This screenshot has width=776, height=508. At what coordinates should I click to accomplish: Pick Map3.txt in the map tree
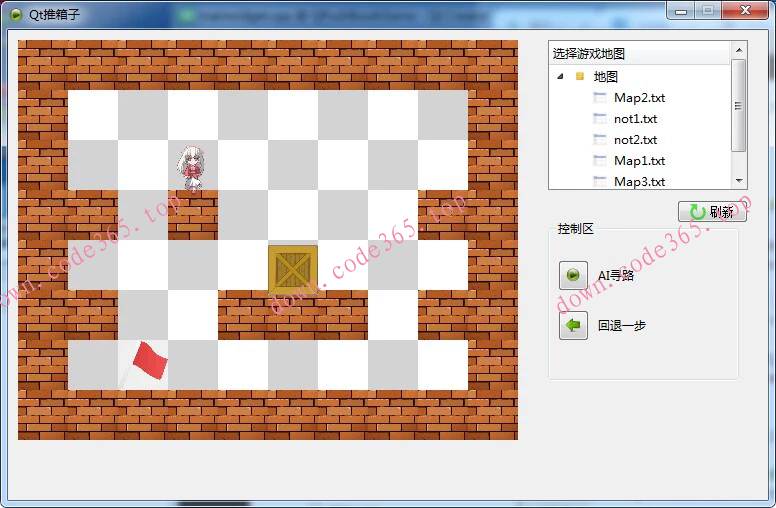[639, 182]
